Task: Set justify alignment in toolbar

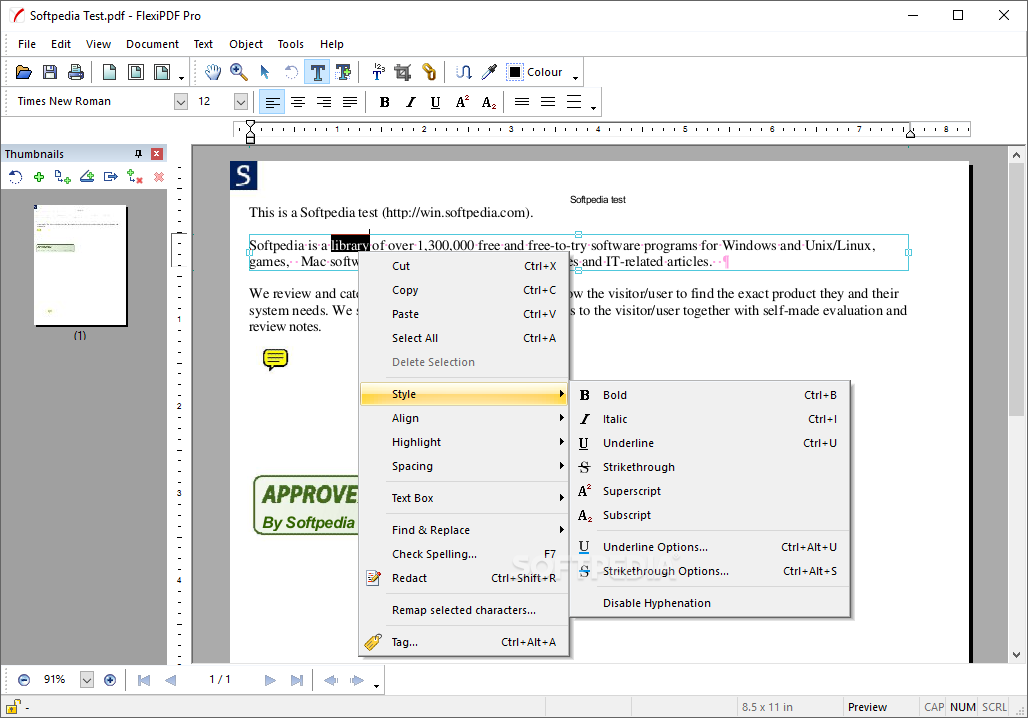Action: pyautogui.click(x=350, y=102)
